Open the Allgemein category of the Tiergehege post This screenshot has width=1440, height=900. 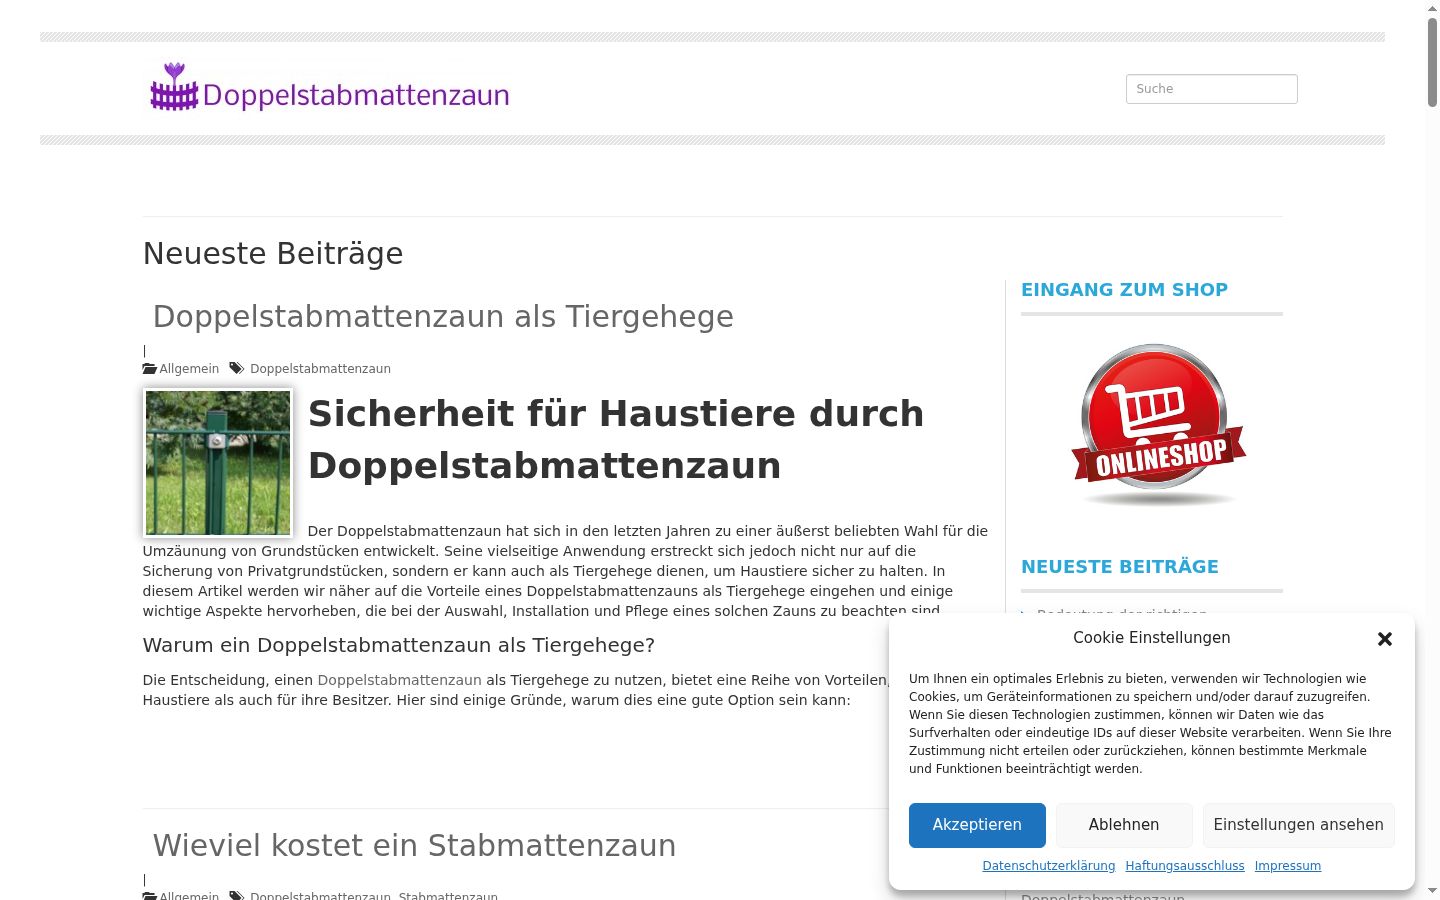click(x=189, y=369)
